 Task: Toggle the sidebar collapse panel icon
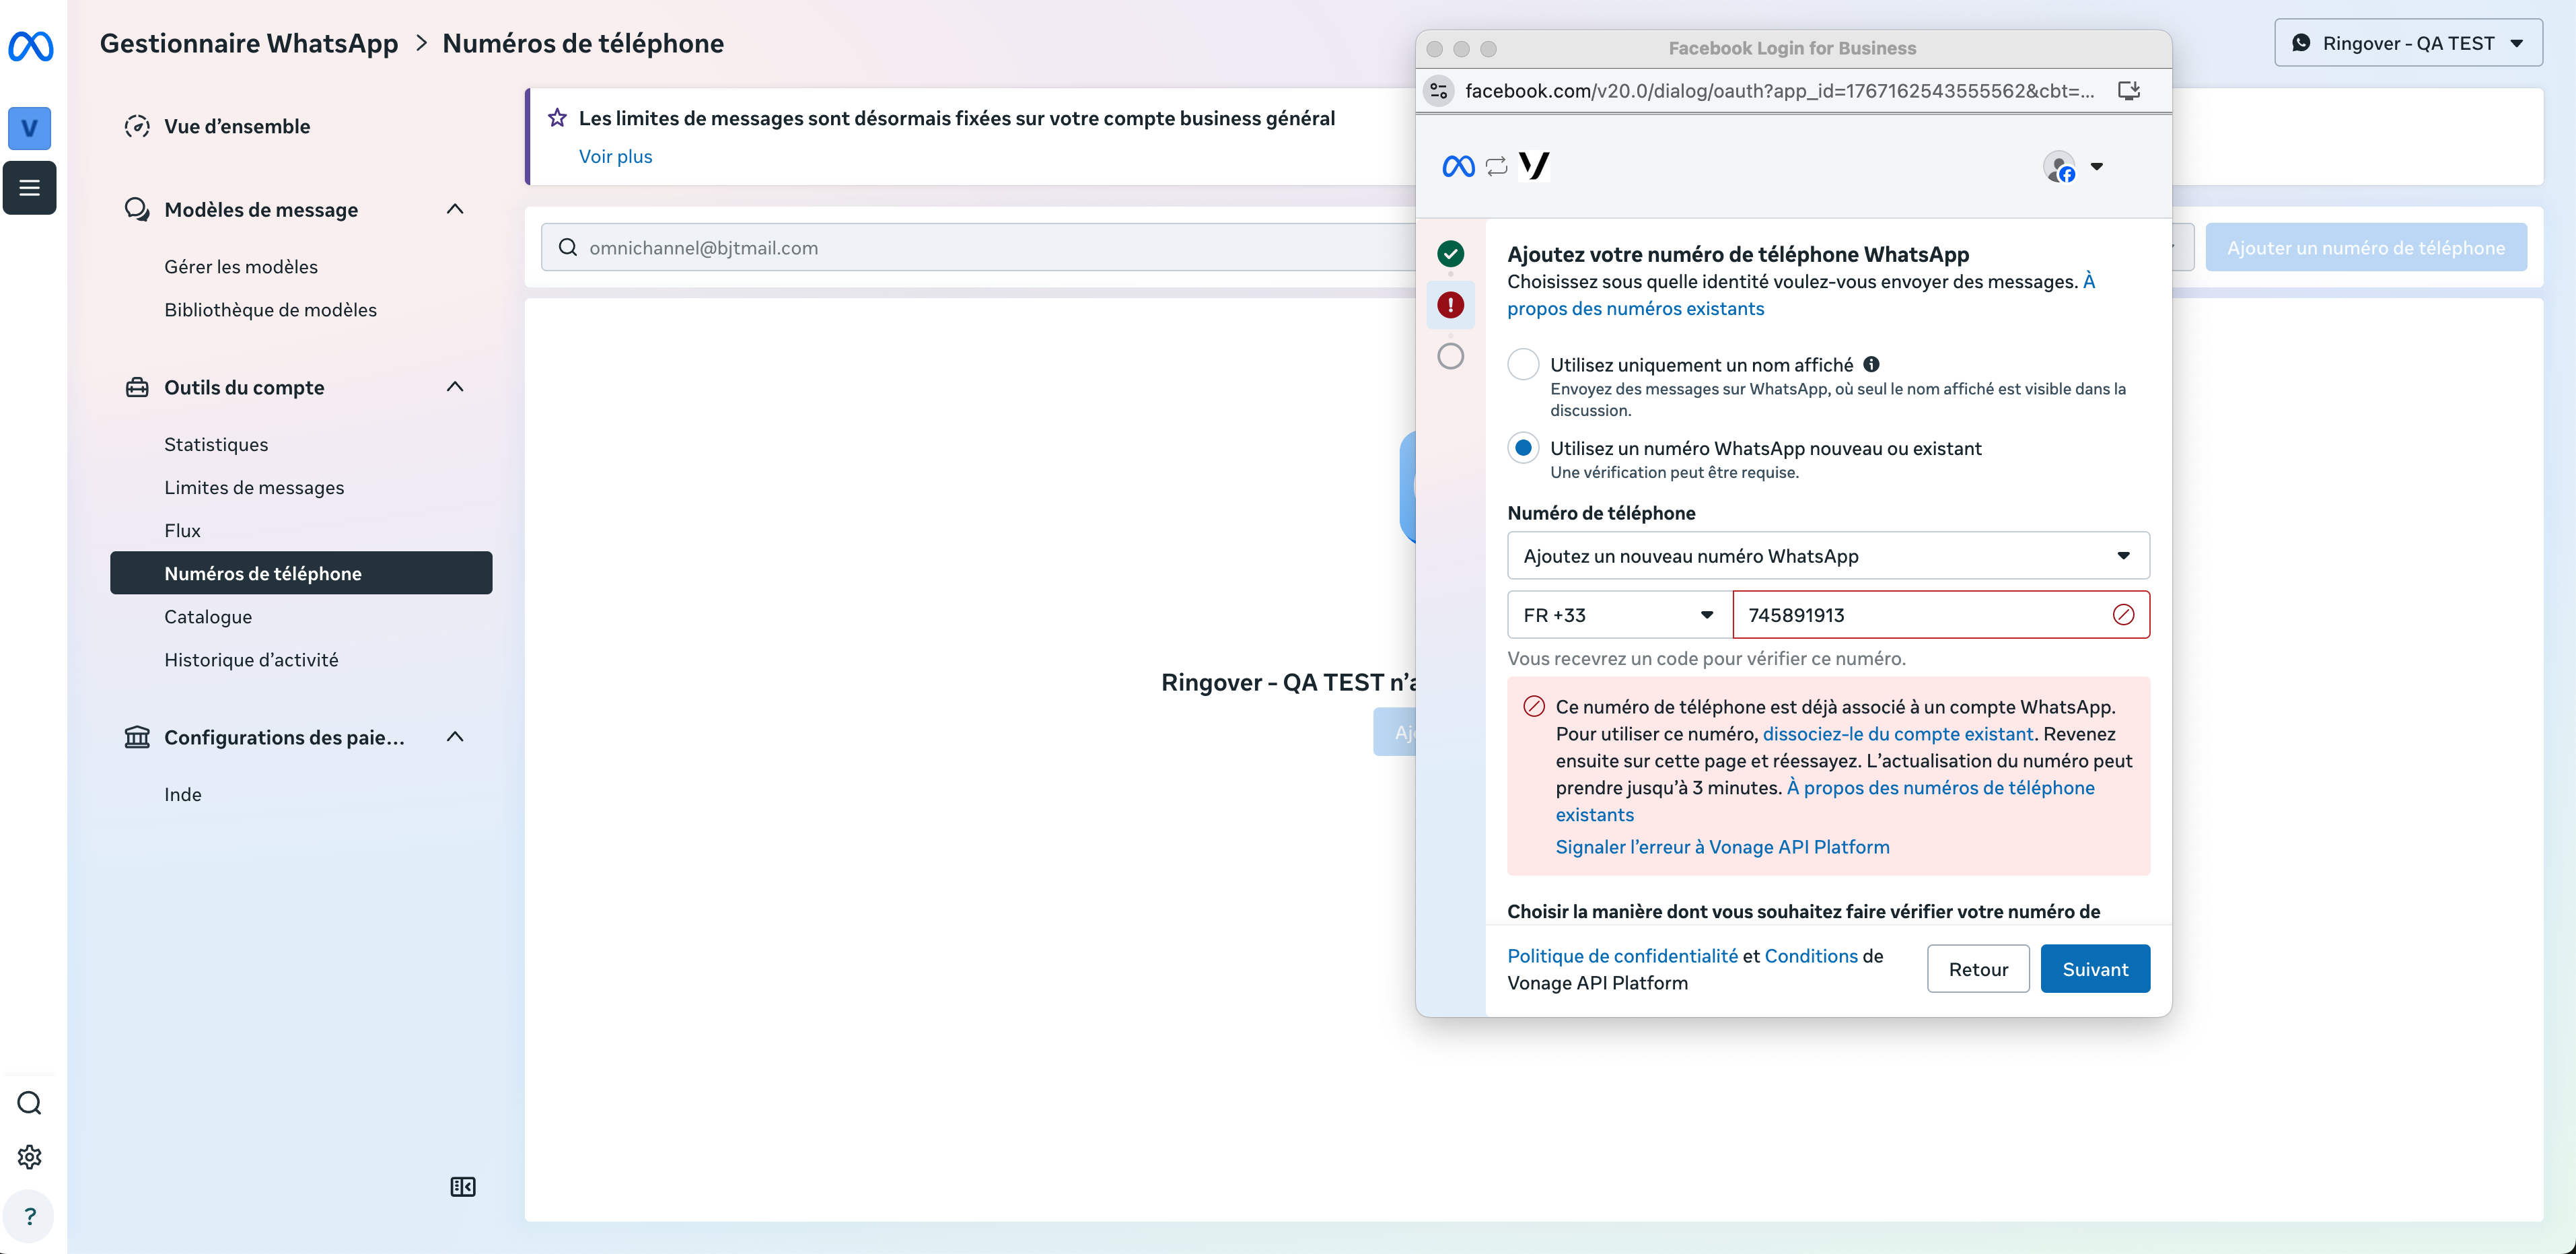point(462,1186)
